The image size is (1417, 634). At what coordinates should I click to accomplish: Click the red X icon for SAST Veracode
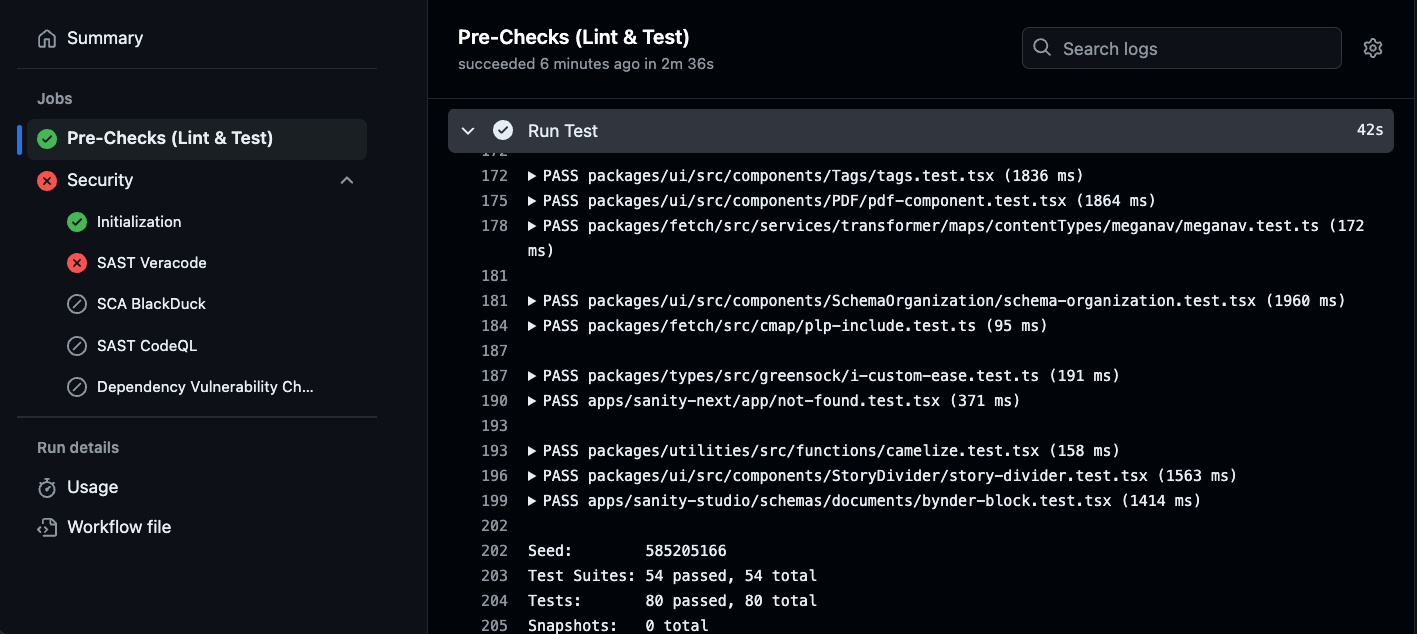pyautogui.click(x=77, y=263)
